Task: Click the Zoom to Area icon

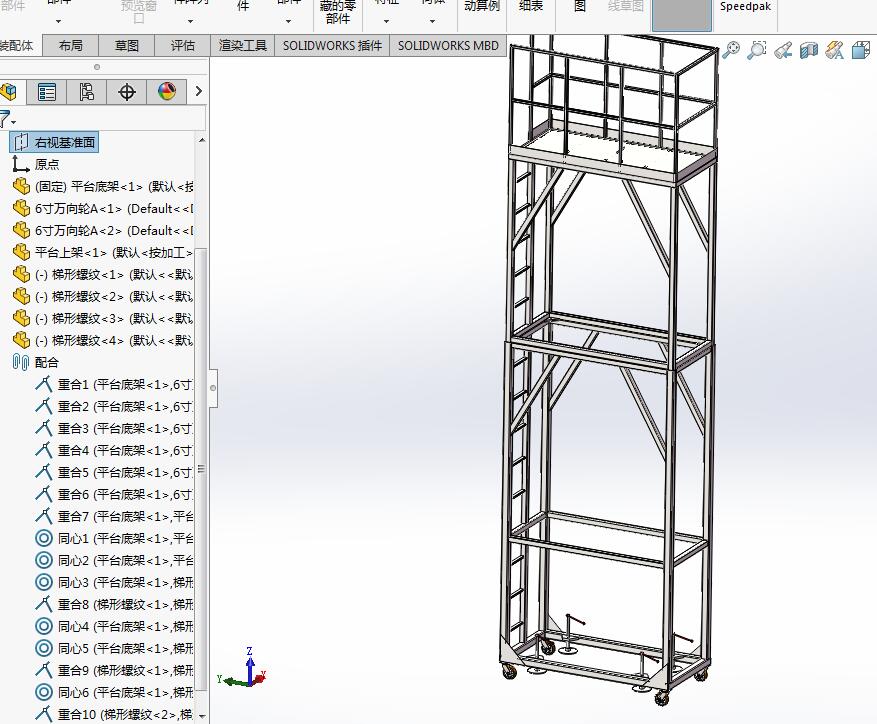Action: [757, 50]
